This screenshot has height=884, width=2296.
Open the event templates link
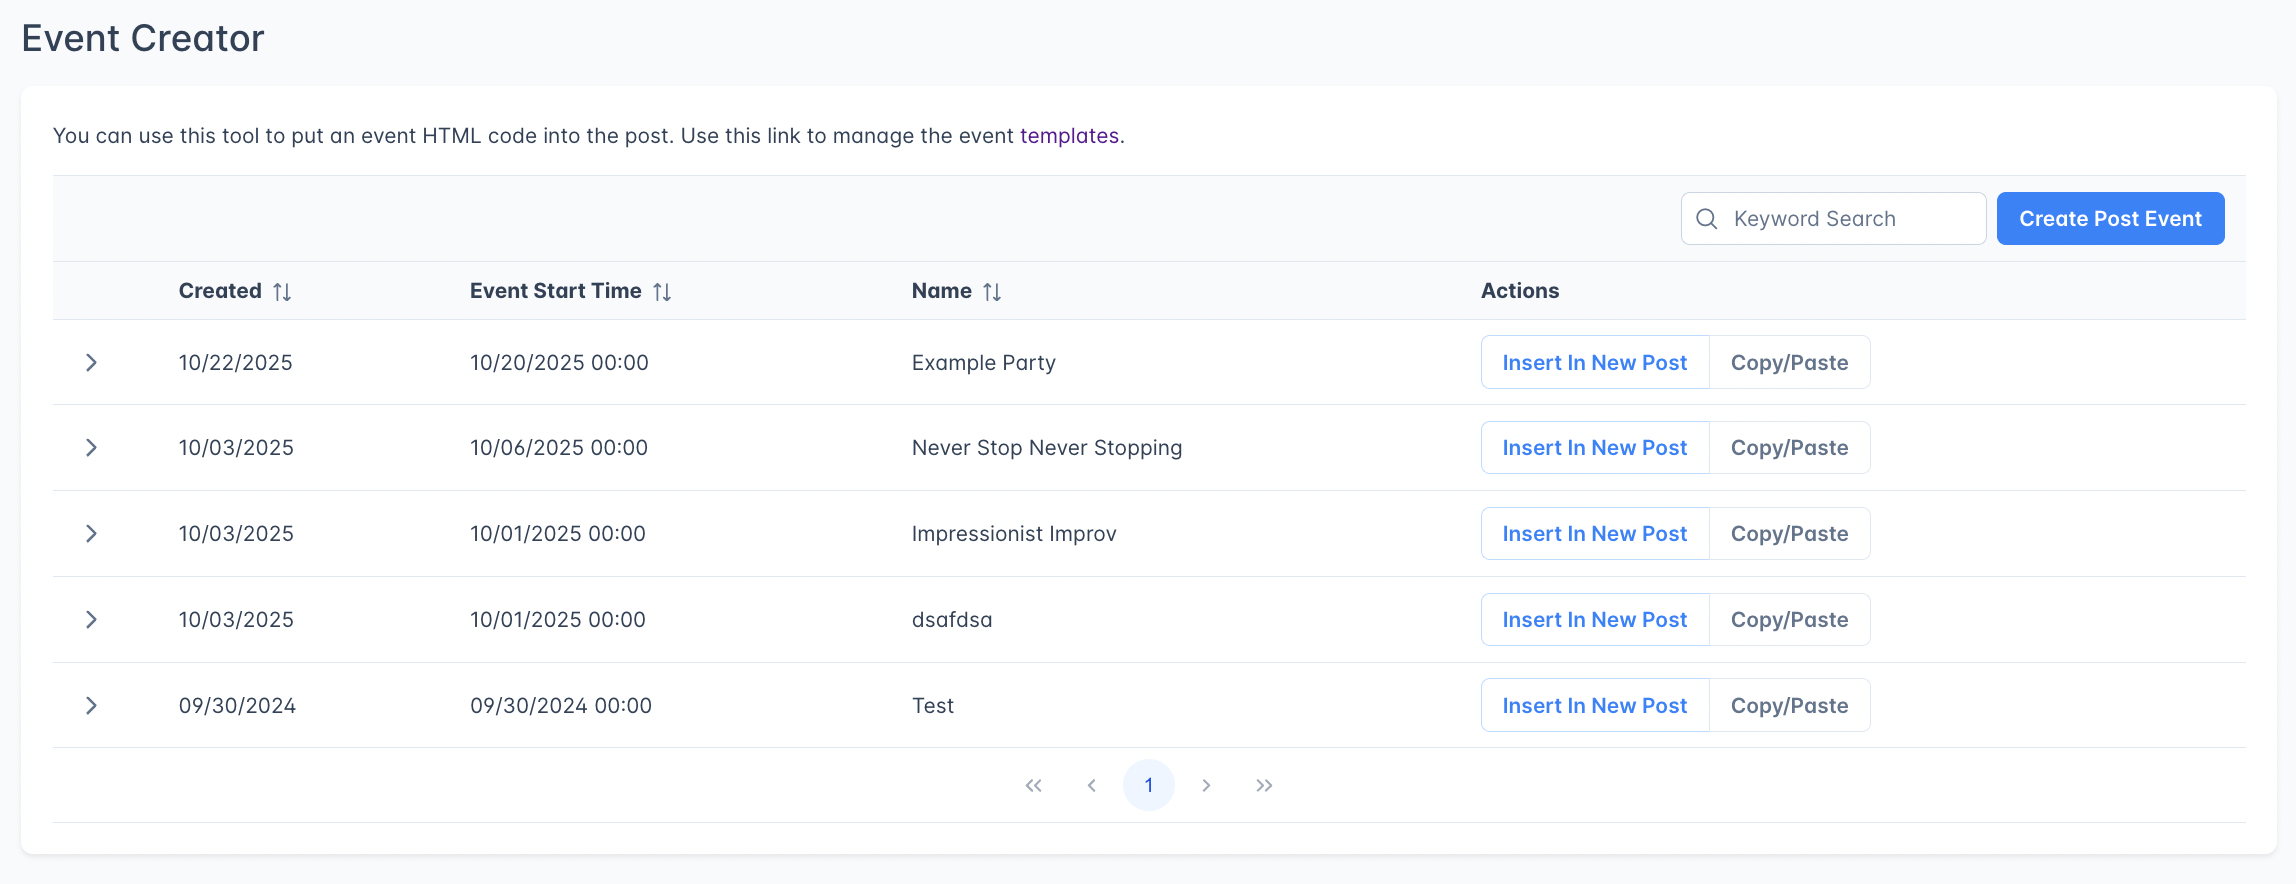[1069, 136]
